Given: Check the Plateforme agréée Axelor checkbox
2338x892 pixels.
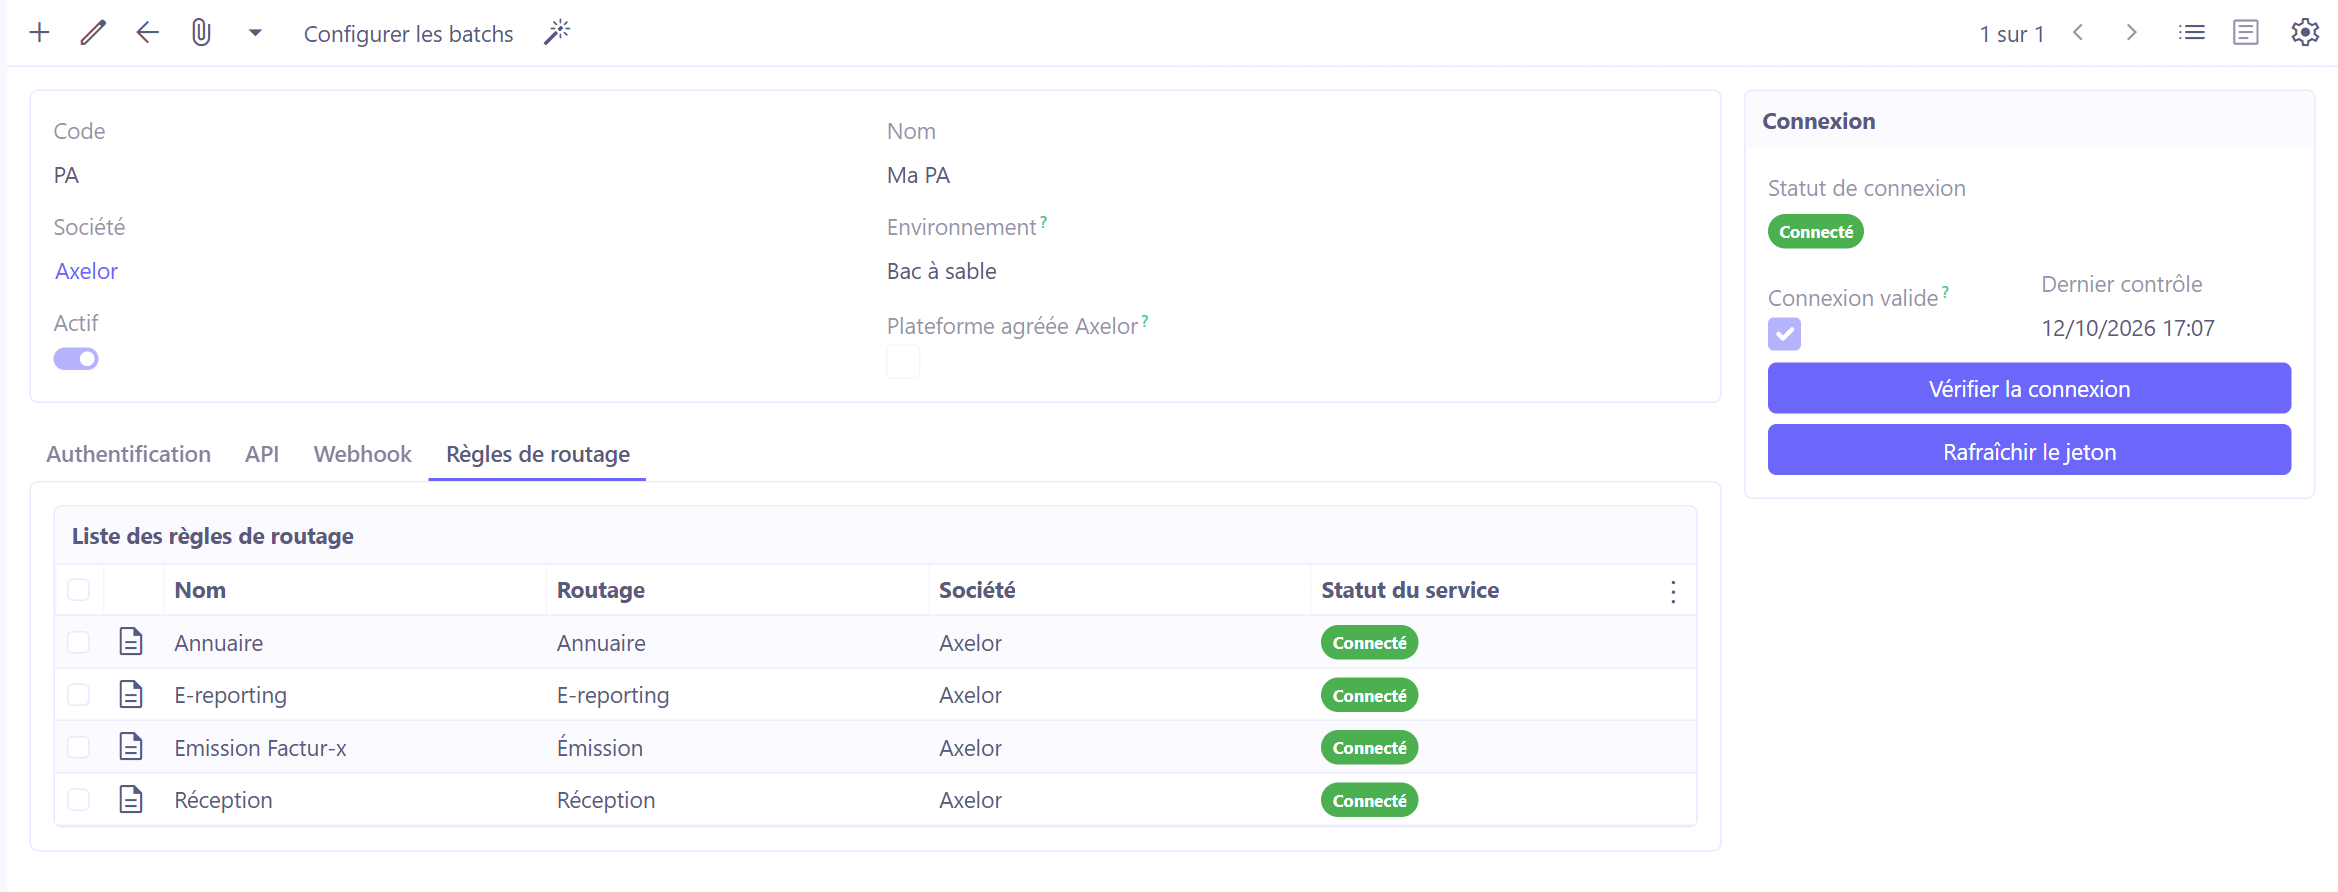Looking at the screenshot, I should (x=903, y=362).
